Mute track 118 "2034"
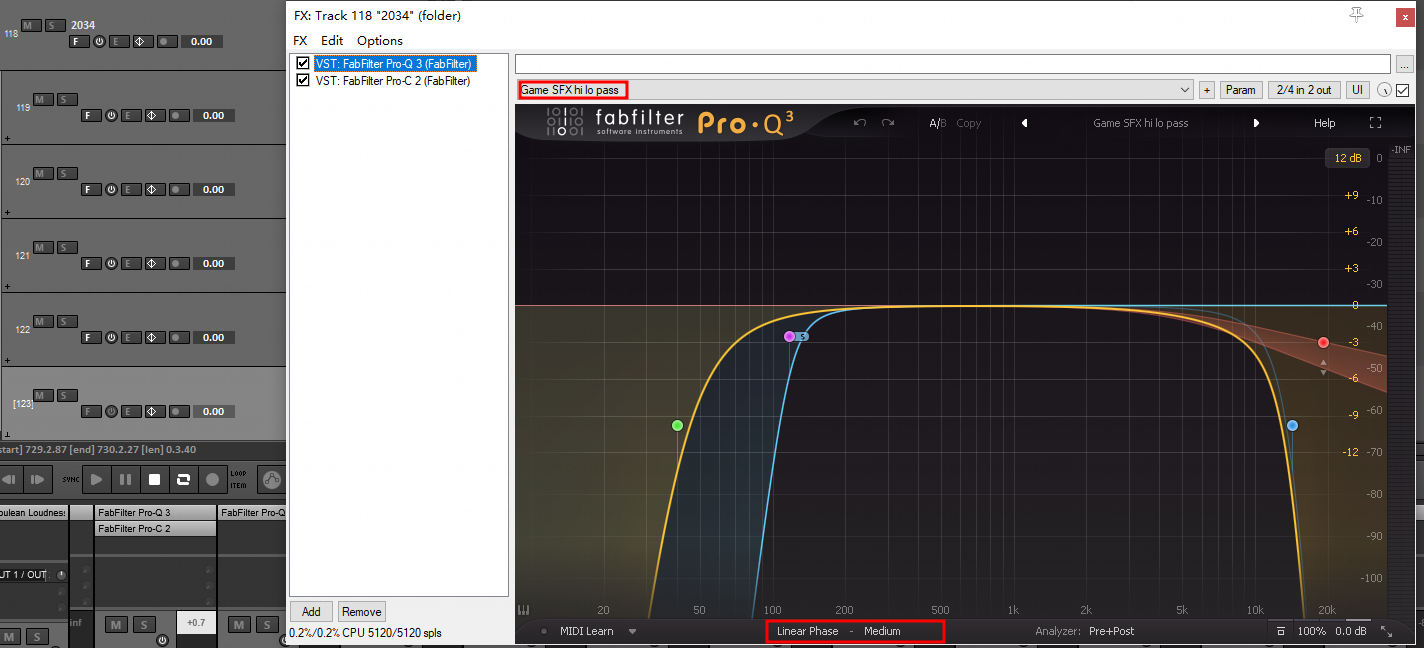The width and height of the screenshot is (1424, 648). click(31, 25)
